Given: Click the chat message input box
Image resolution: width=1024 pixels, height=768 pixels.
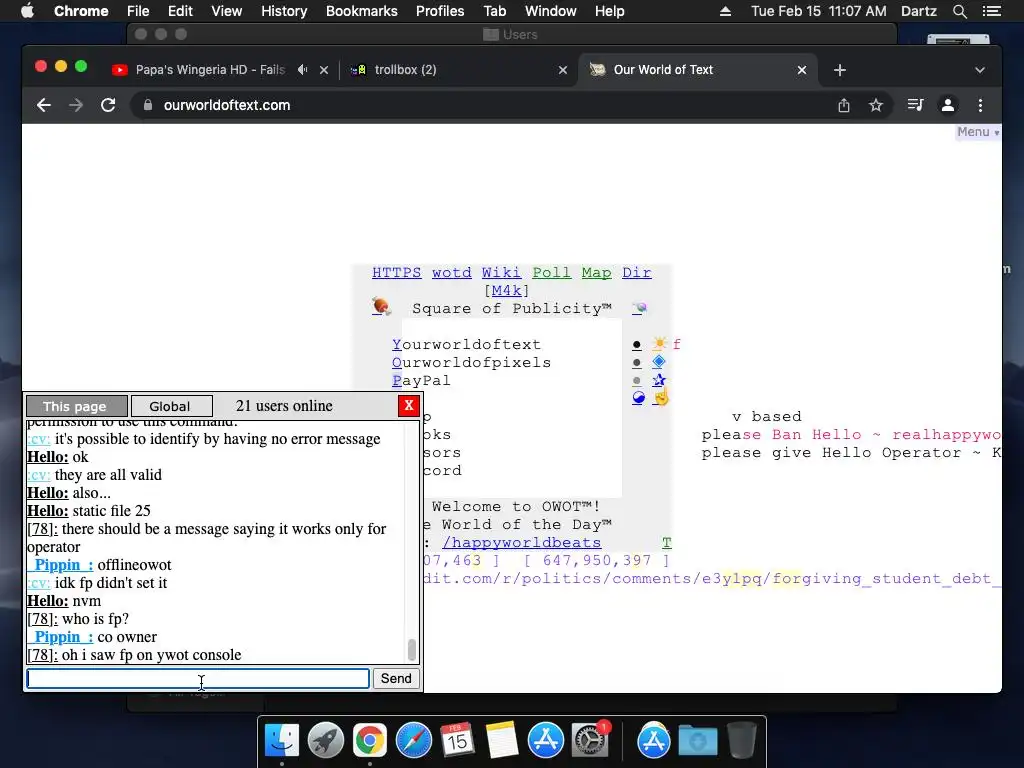Looking at the screenshot, I should tap(198, 679).
